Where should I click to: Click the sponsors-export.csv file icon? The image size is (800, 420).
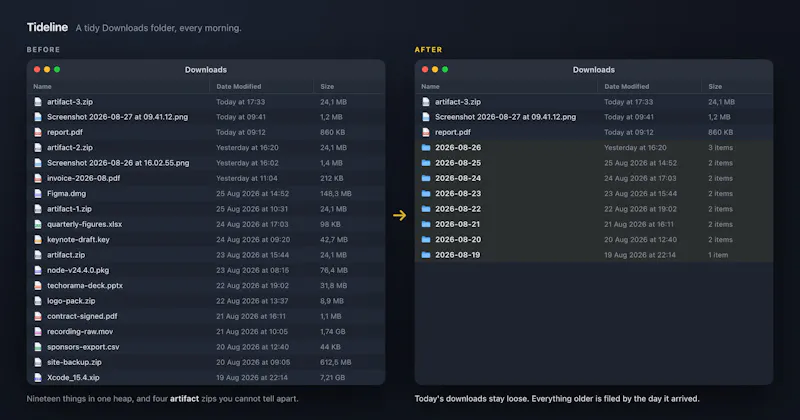point(38,347)
